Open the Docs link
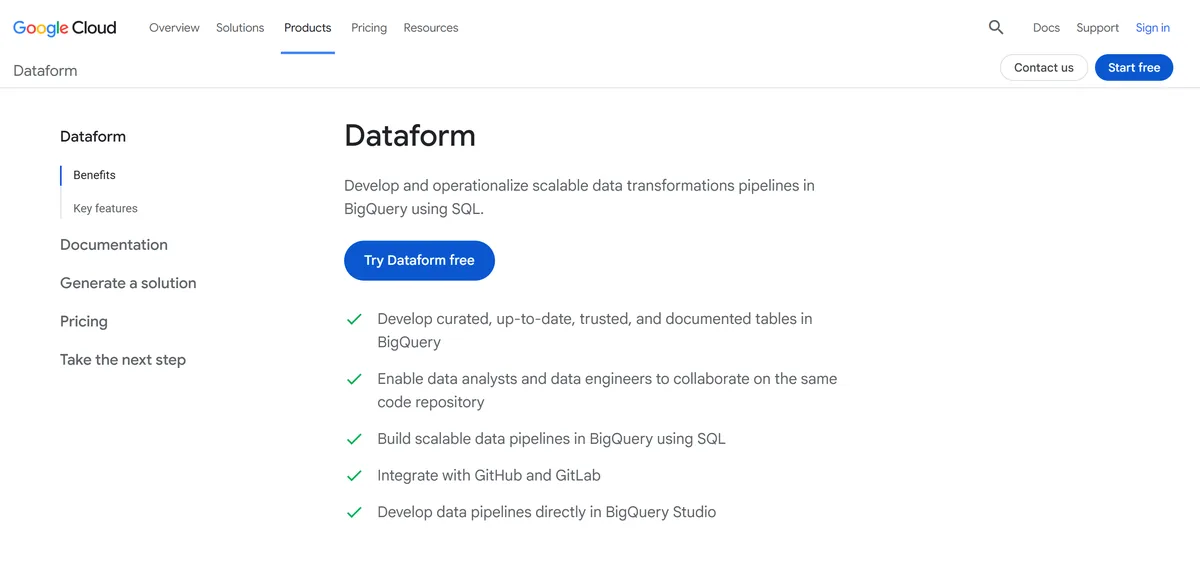Image resolution: width=1200 pixels, height=585 pixels. point(1046,28)
